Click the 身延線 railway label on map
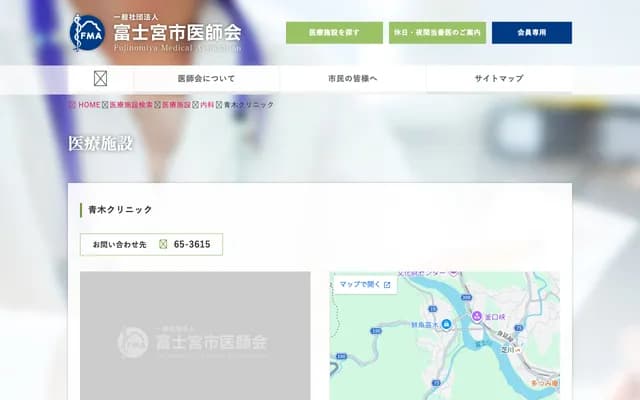Screen dimensions: 640x400 click(504, 338)
